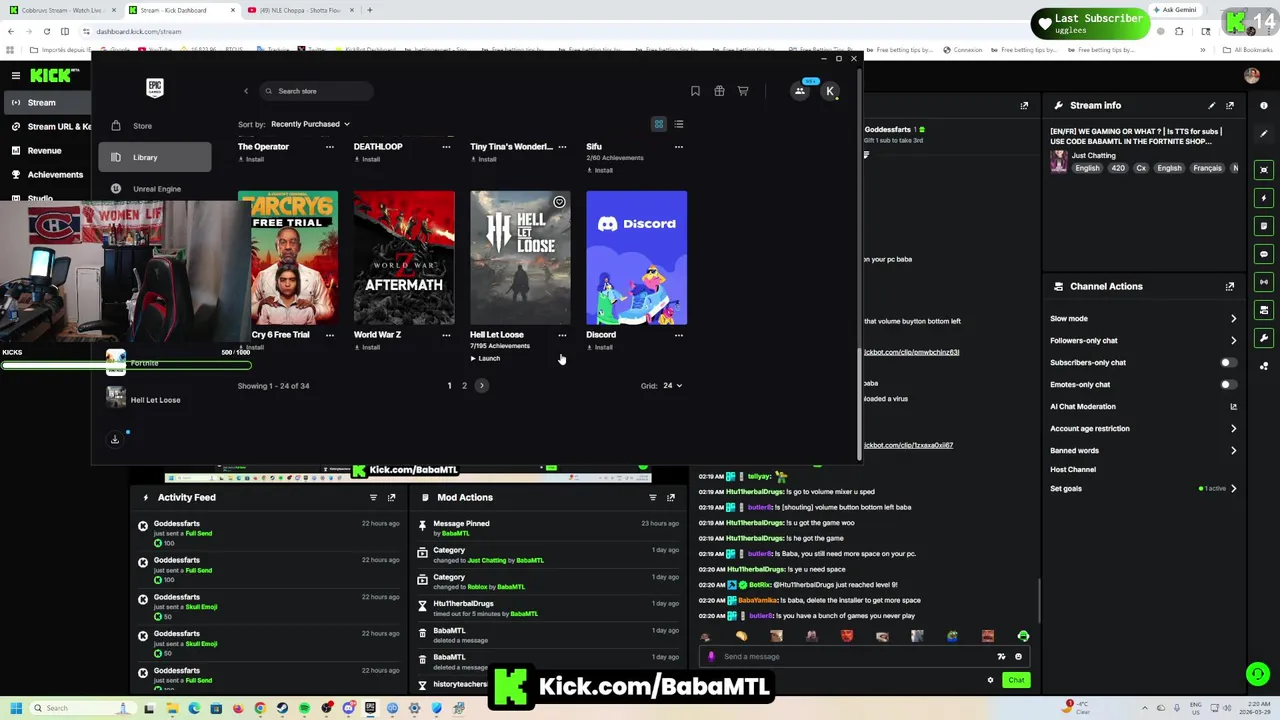Send message with green Chat button

tap(1016, 680)
